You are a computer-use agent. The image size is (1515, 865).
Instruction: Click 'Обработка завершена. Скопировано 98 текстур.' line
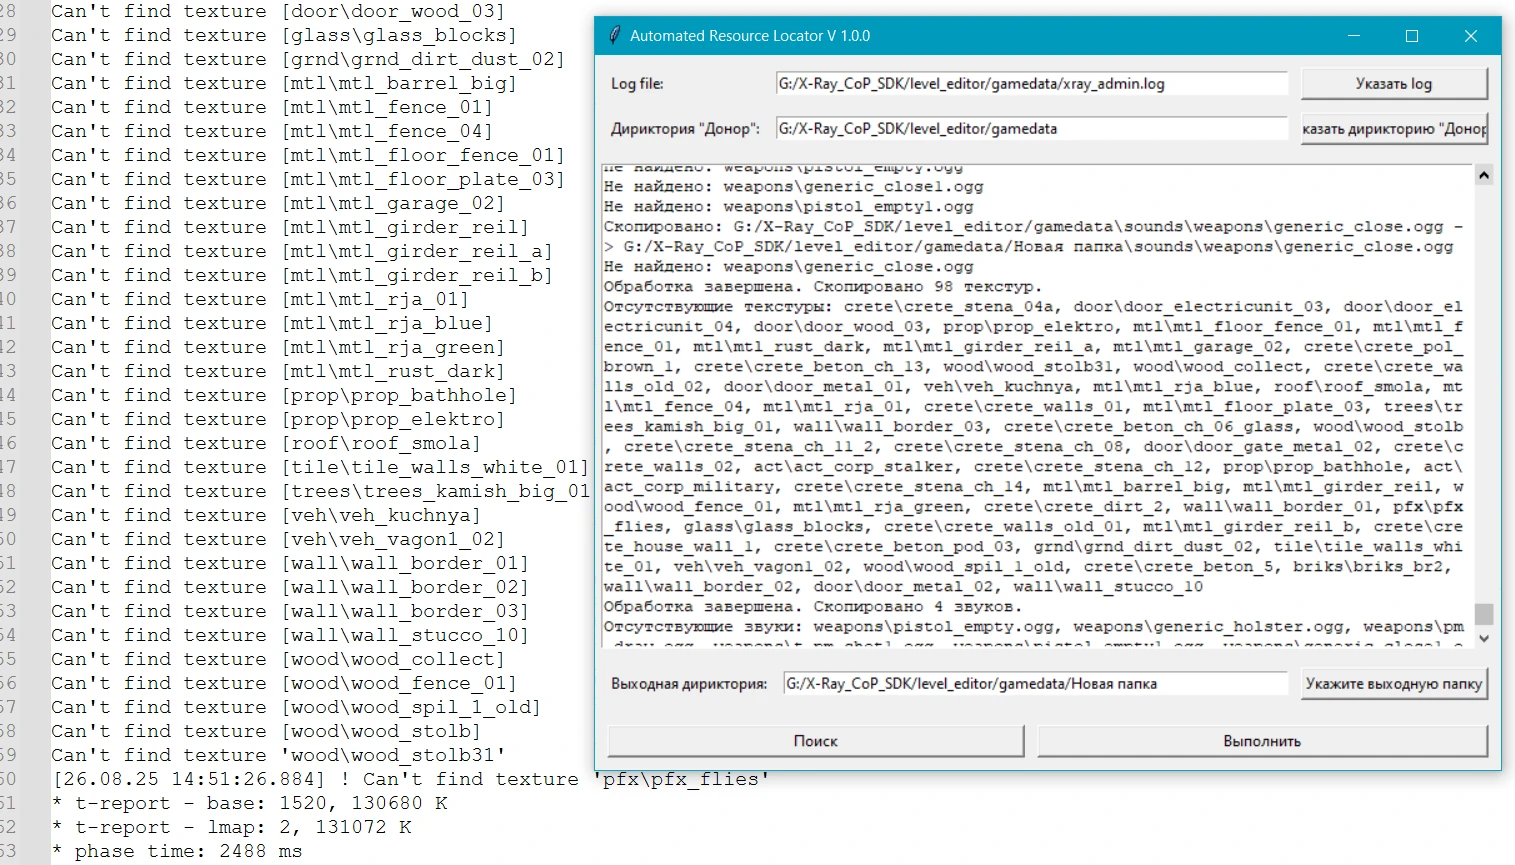(823, 287)
